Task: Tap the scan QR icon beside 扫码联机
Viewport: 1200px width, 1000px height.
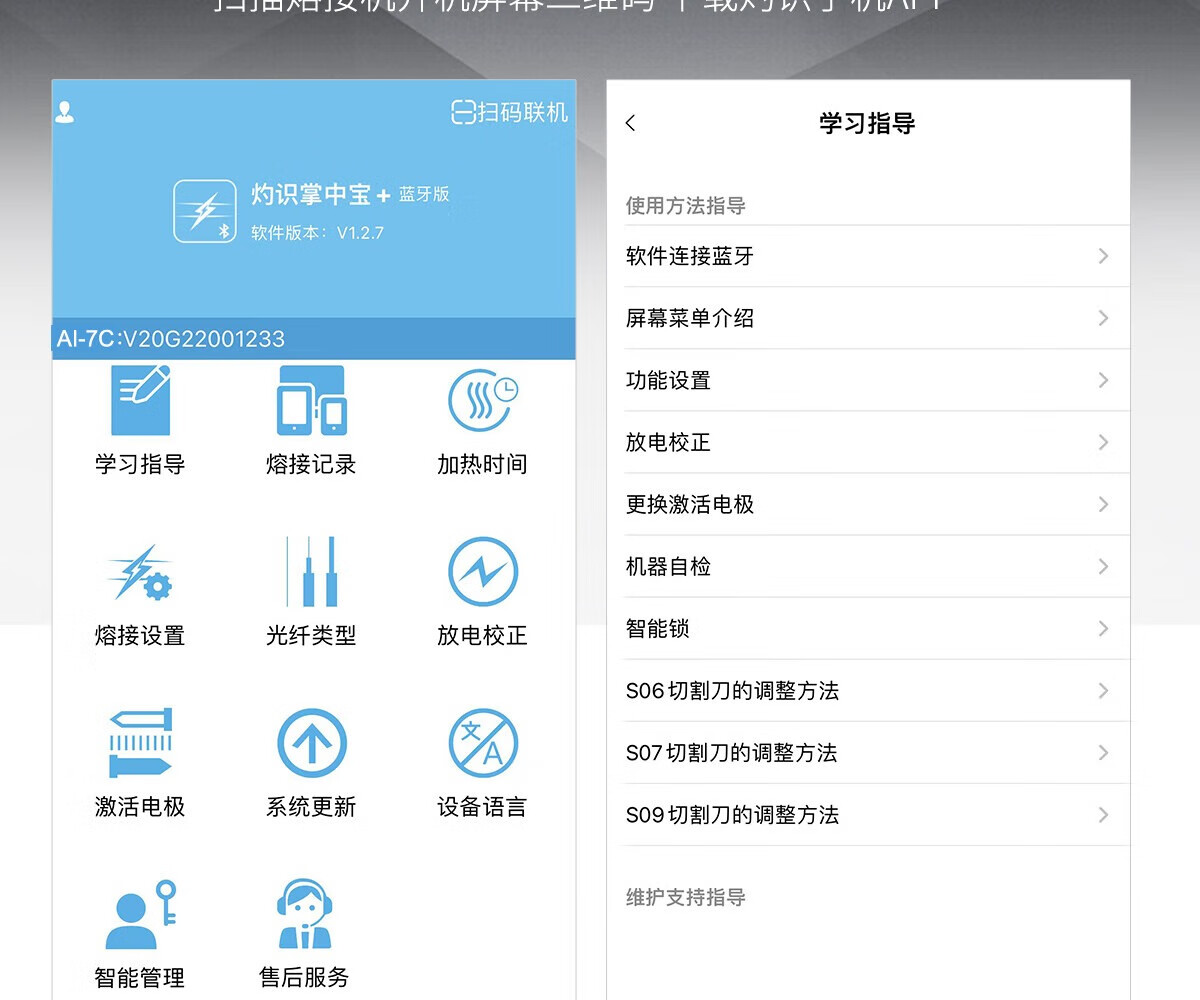Action: pyautogui.click(x=463, y=112)
